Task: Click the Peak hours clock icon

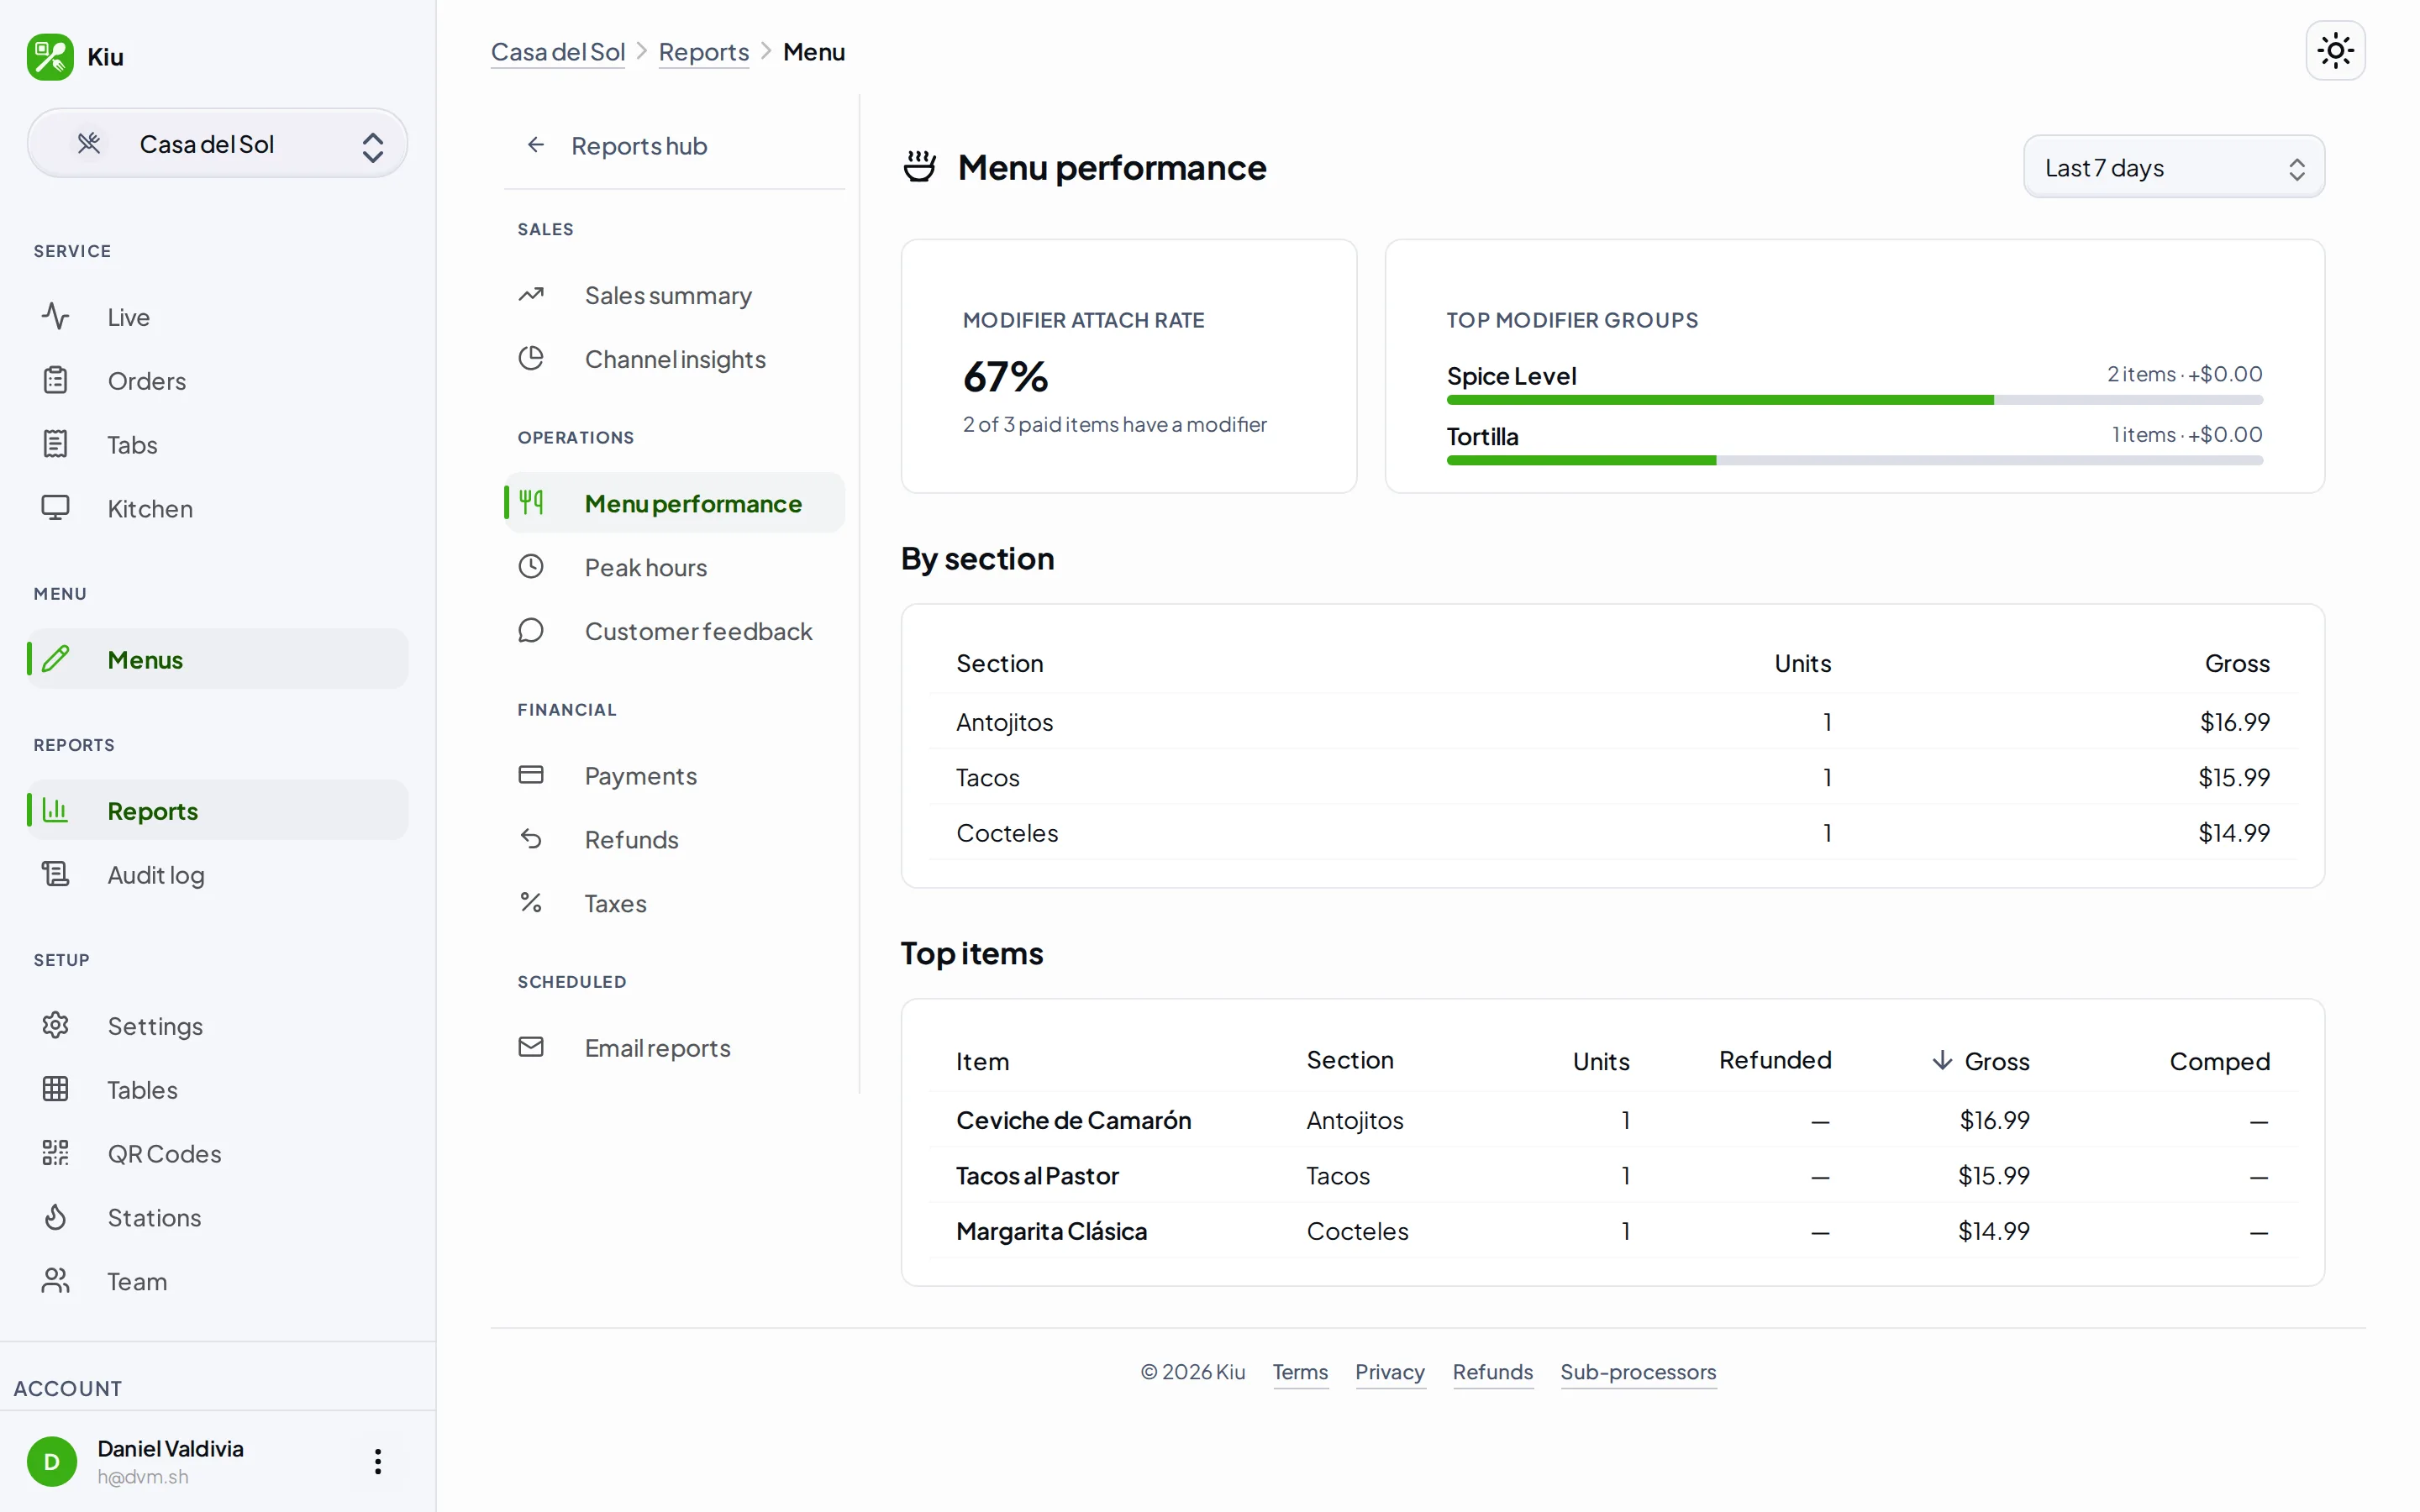Action: coord(531,567)
